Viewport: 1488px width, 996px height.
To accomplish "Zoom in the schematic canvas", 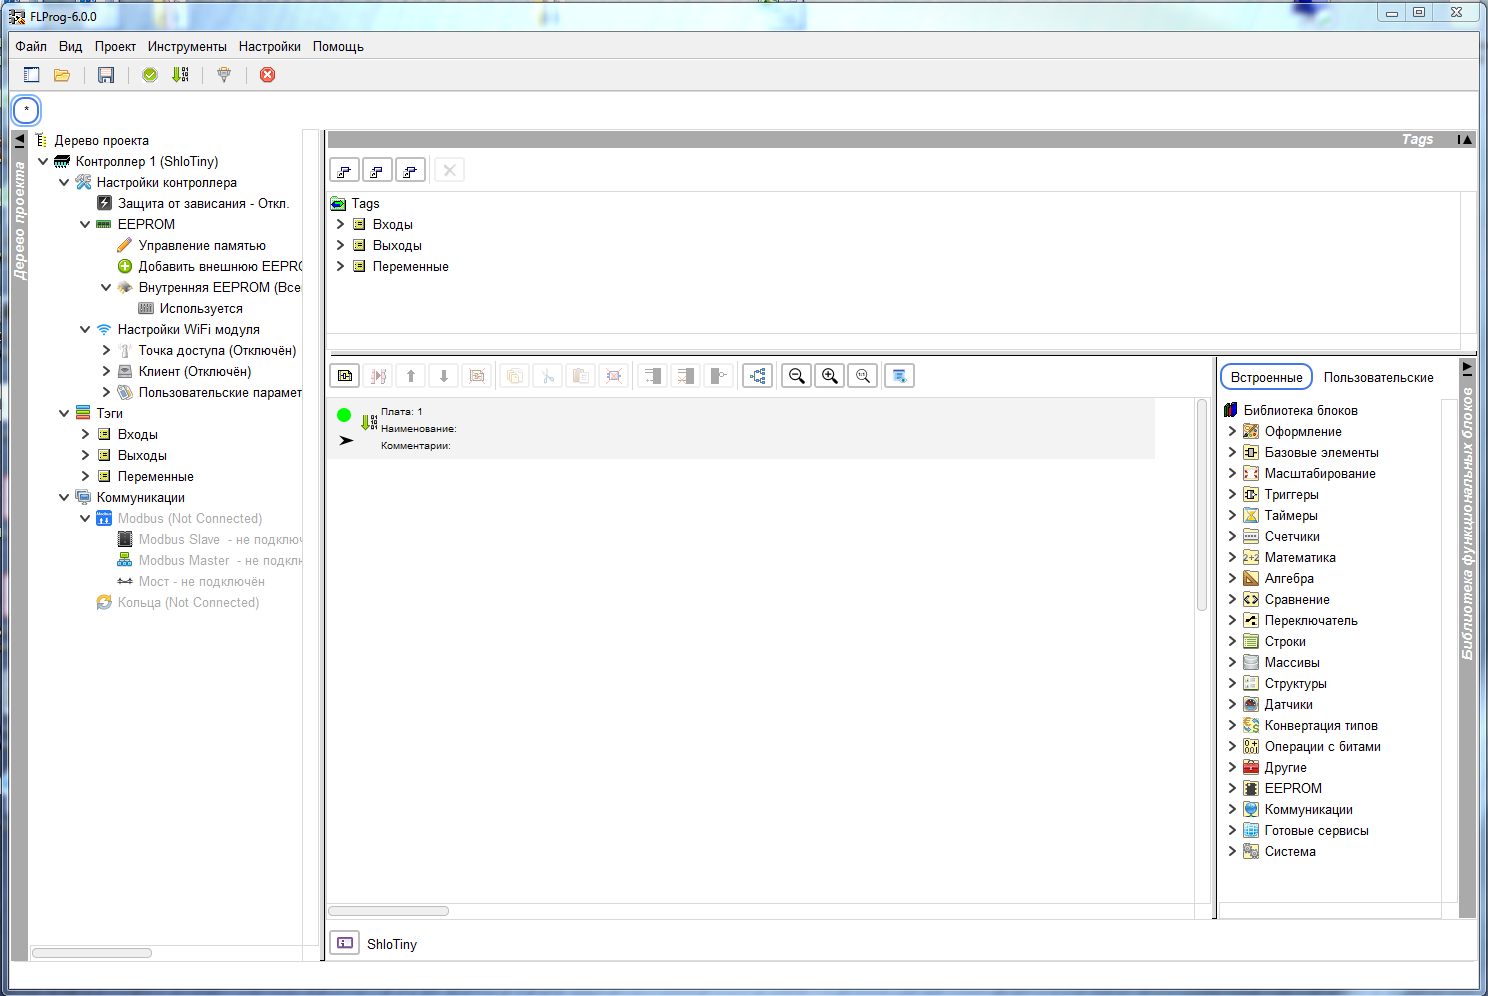I will (830, 376).
